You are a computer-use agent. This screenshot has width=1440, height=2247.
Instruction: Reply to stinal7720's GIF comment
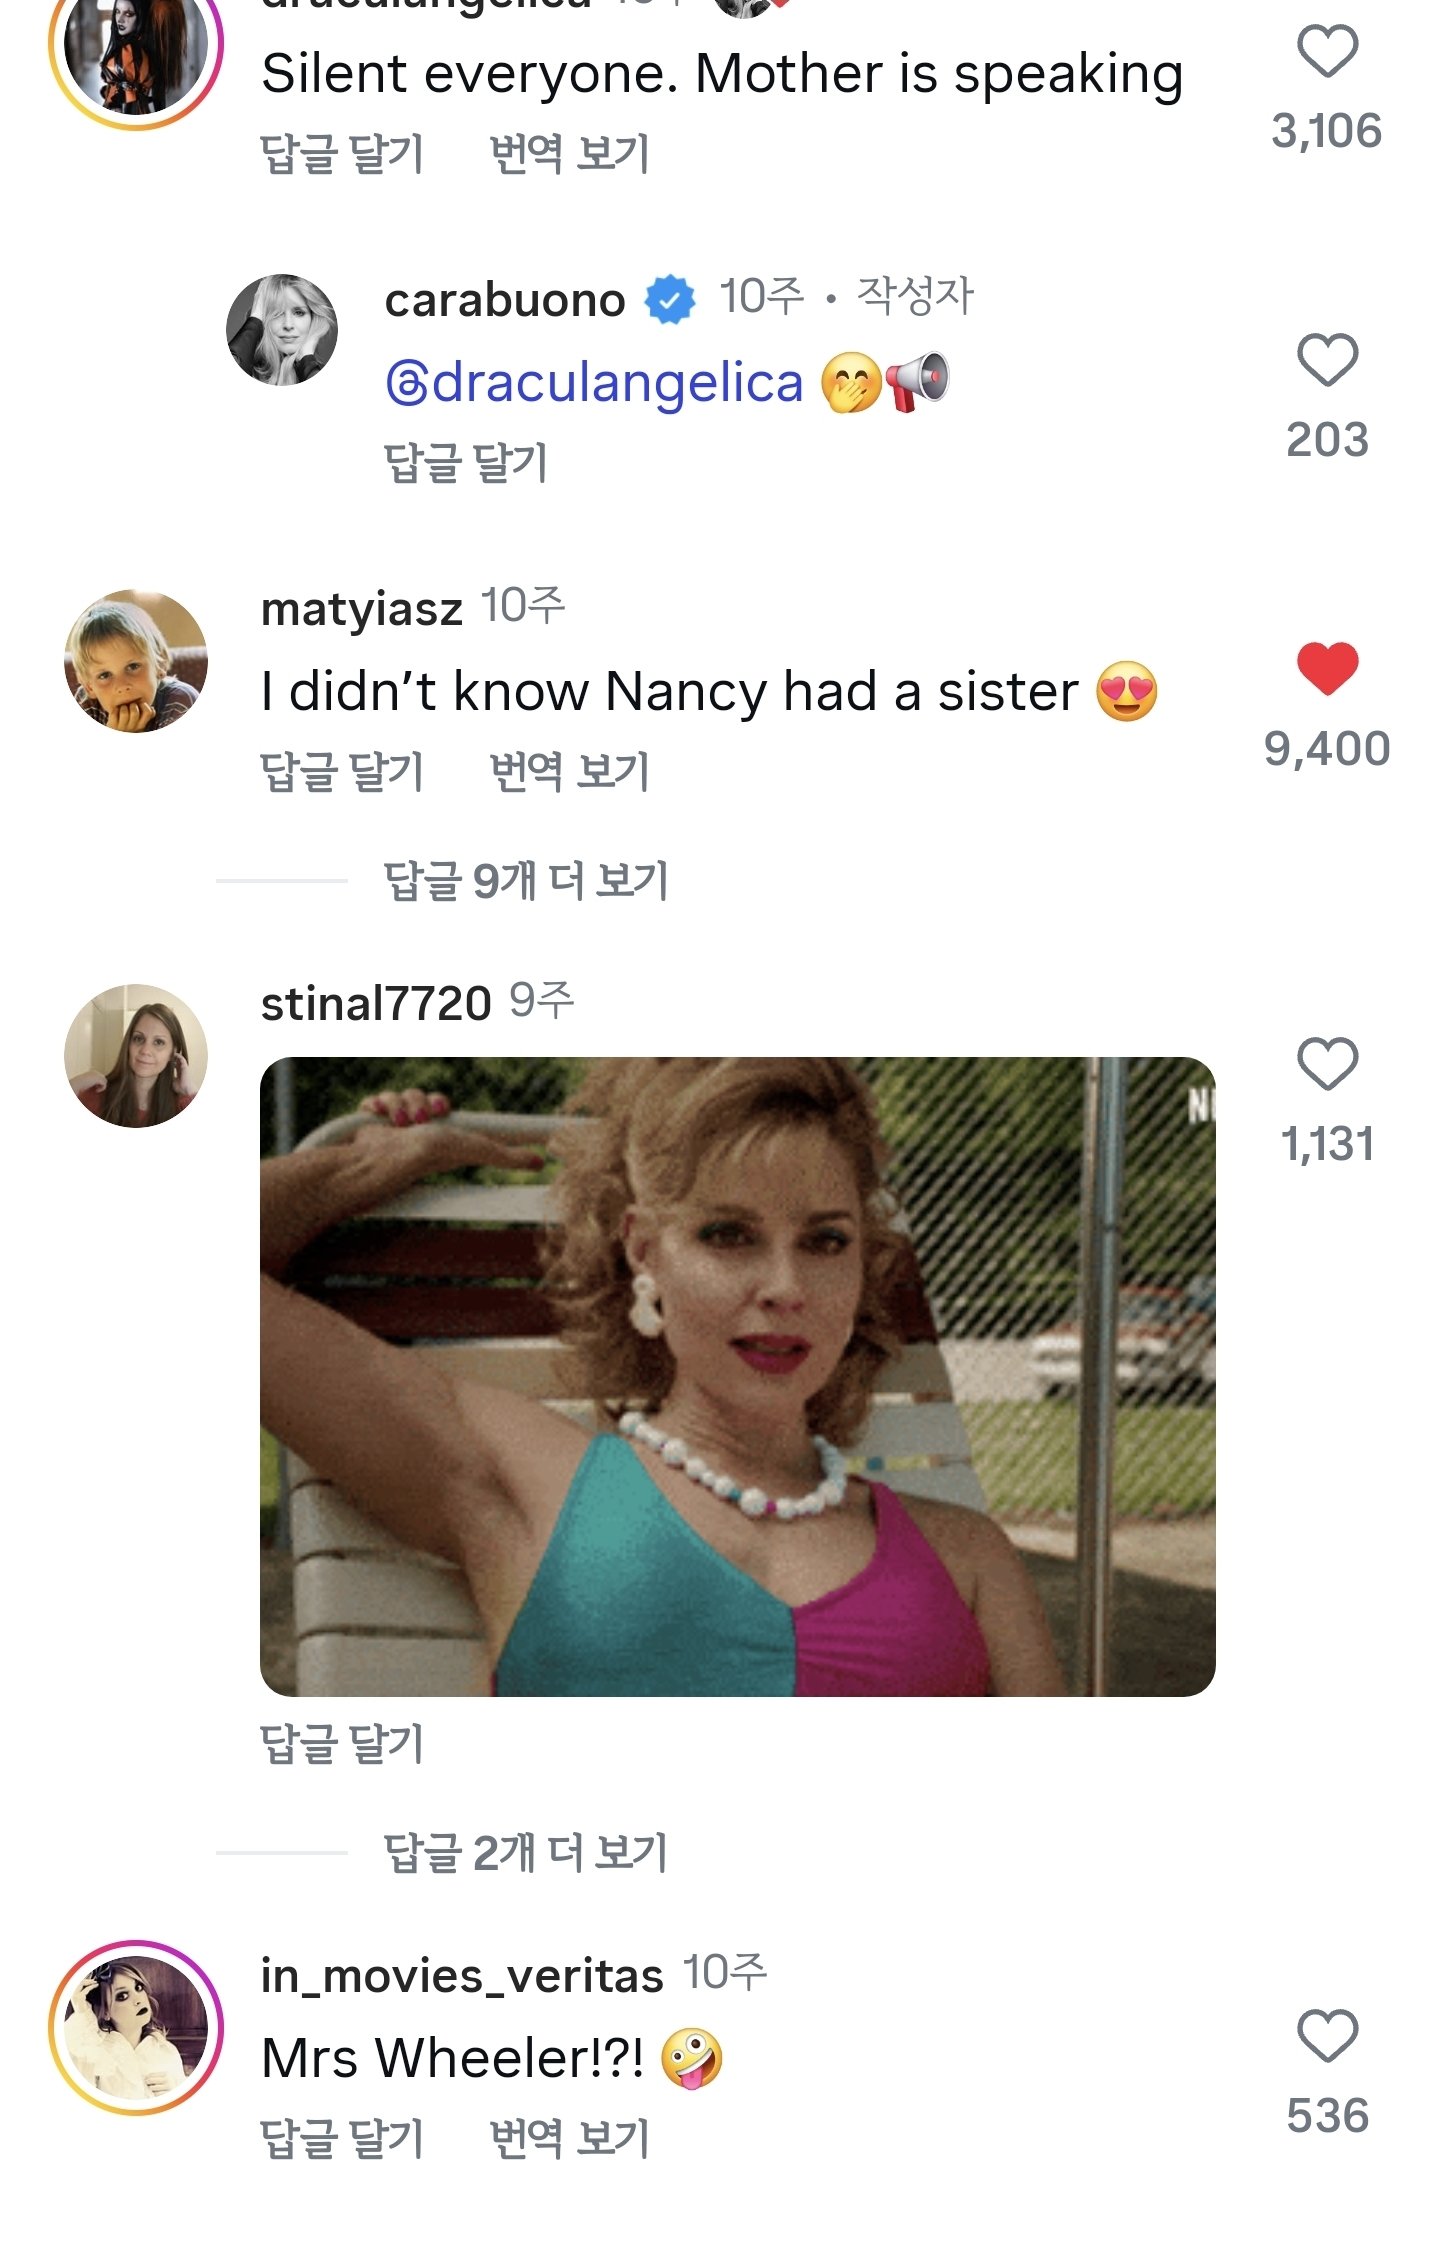pyautogui.click(x=342, y=1744)
